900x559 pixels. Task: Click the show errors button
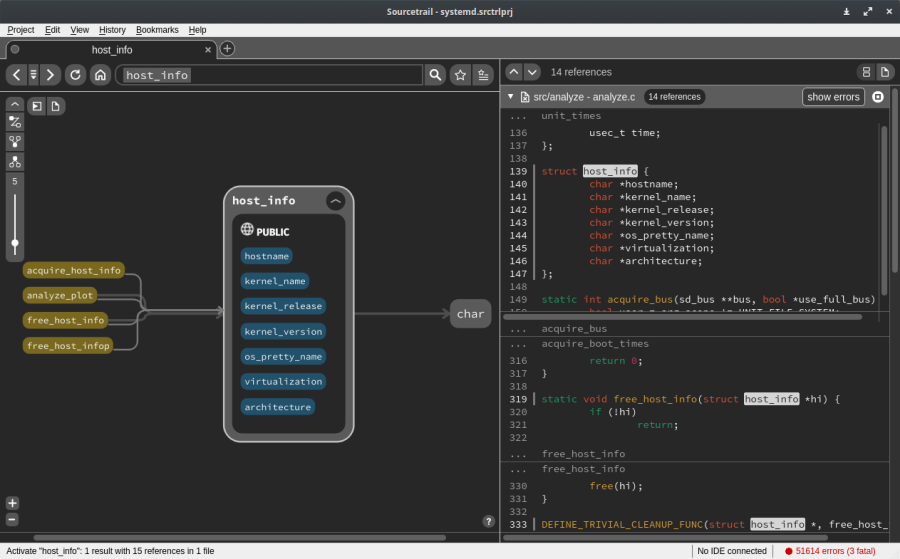tap(833, 97)
